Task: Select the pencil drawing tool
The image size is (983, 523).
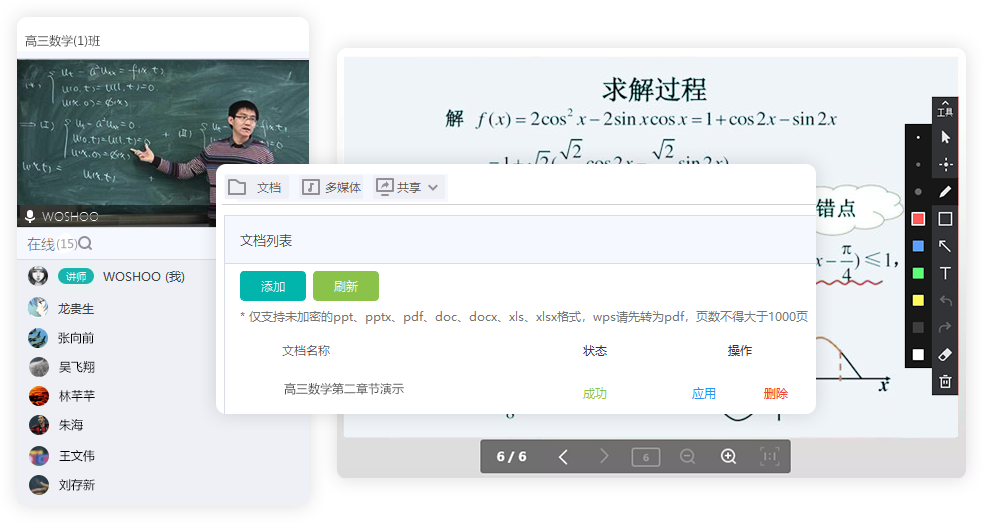Action: 945,192
